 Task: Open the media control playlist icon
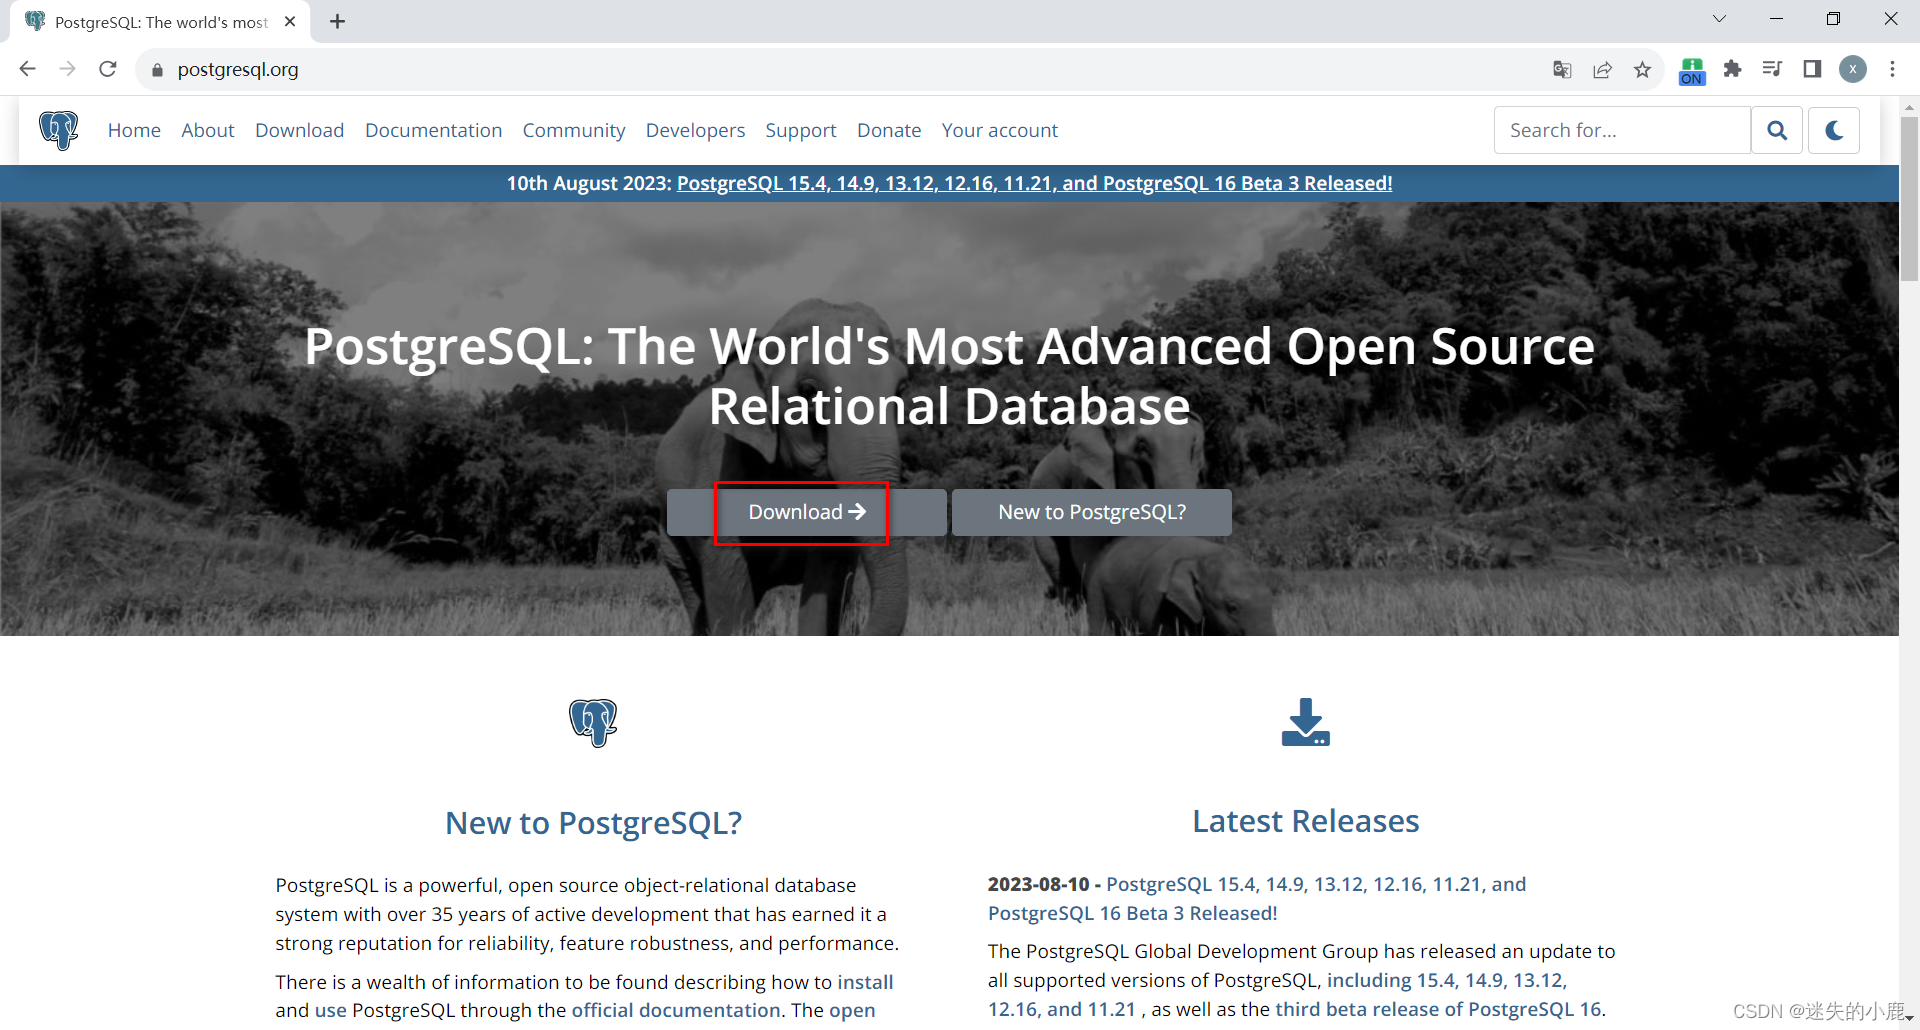click(1772, 69)
